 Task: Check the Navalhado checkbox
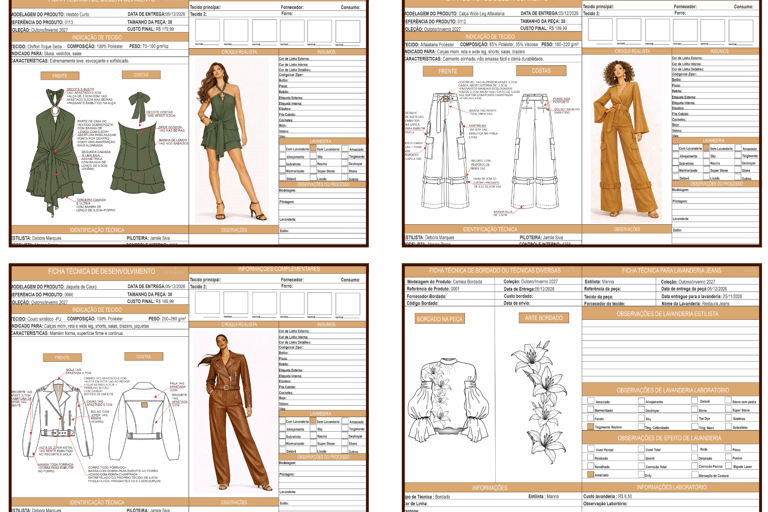pyautogui.click(x=591, y=466)
